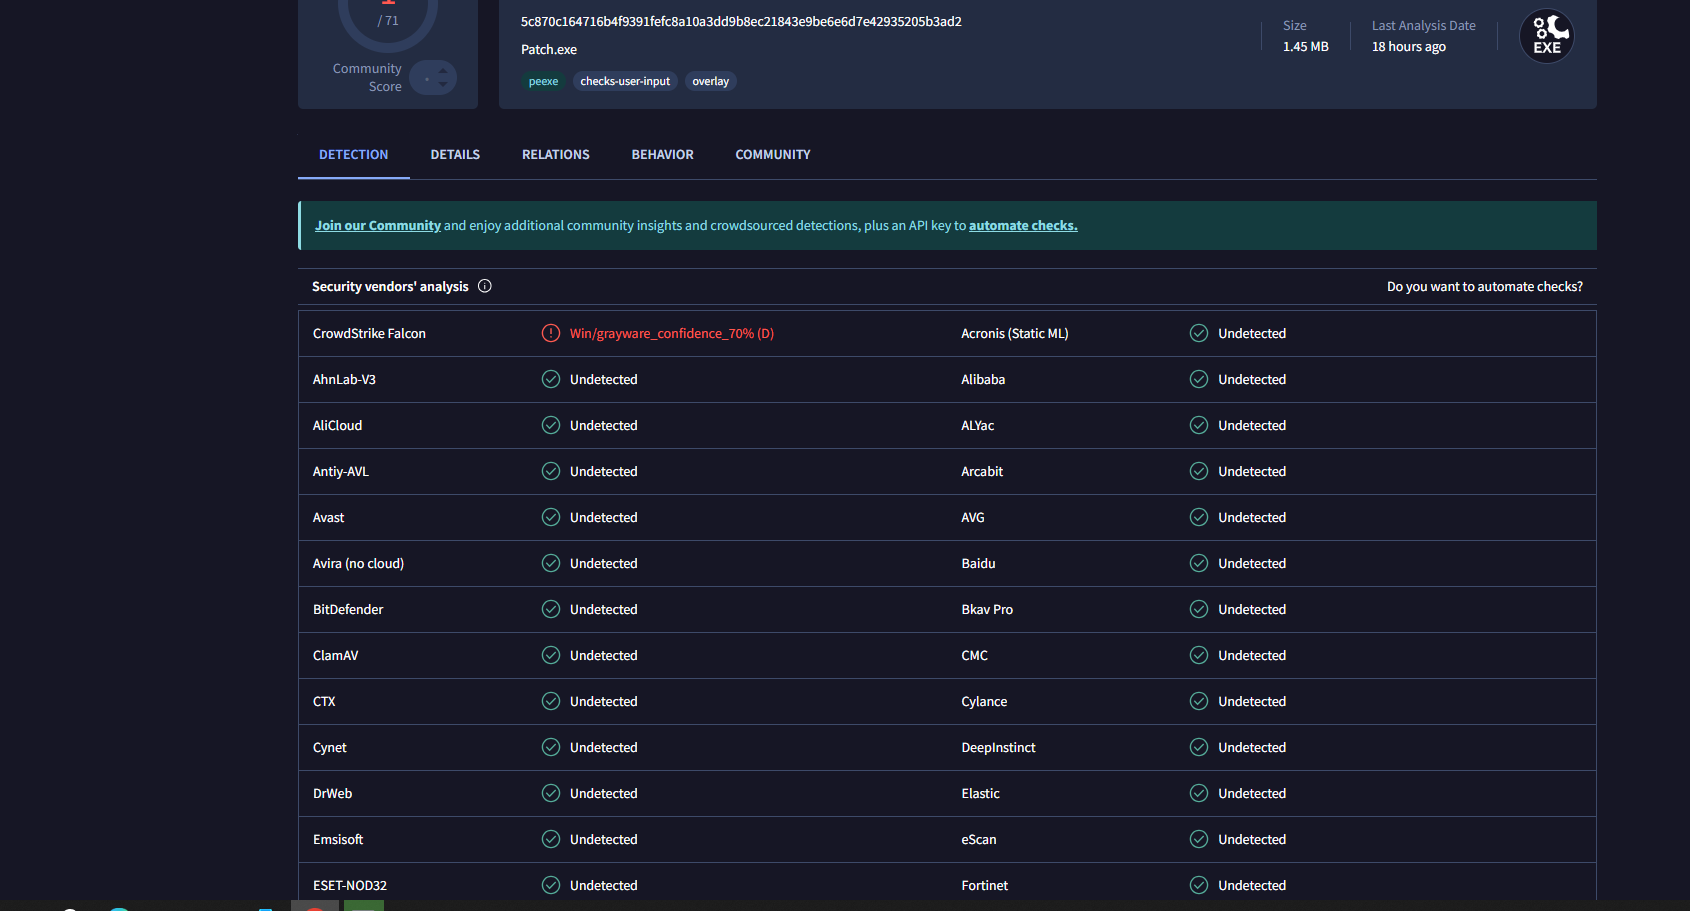The image size is (1690, 911).
Task: Click the EXE file type icon
Action: [x=1547, y=36]
